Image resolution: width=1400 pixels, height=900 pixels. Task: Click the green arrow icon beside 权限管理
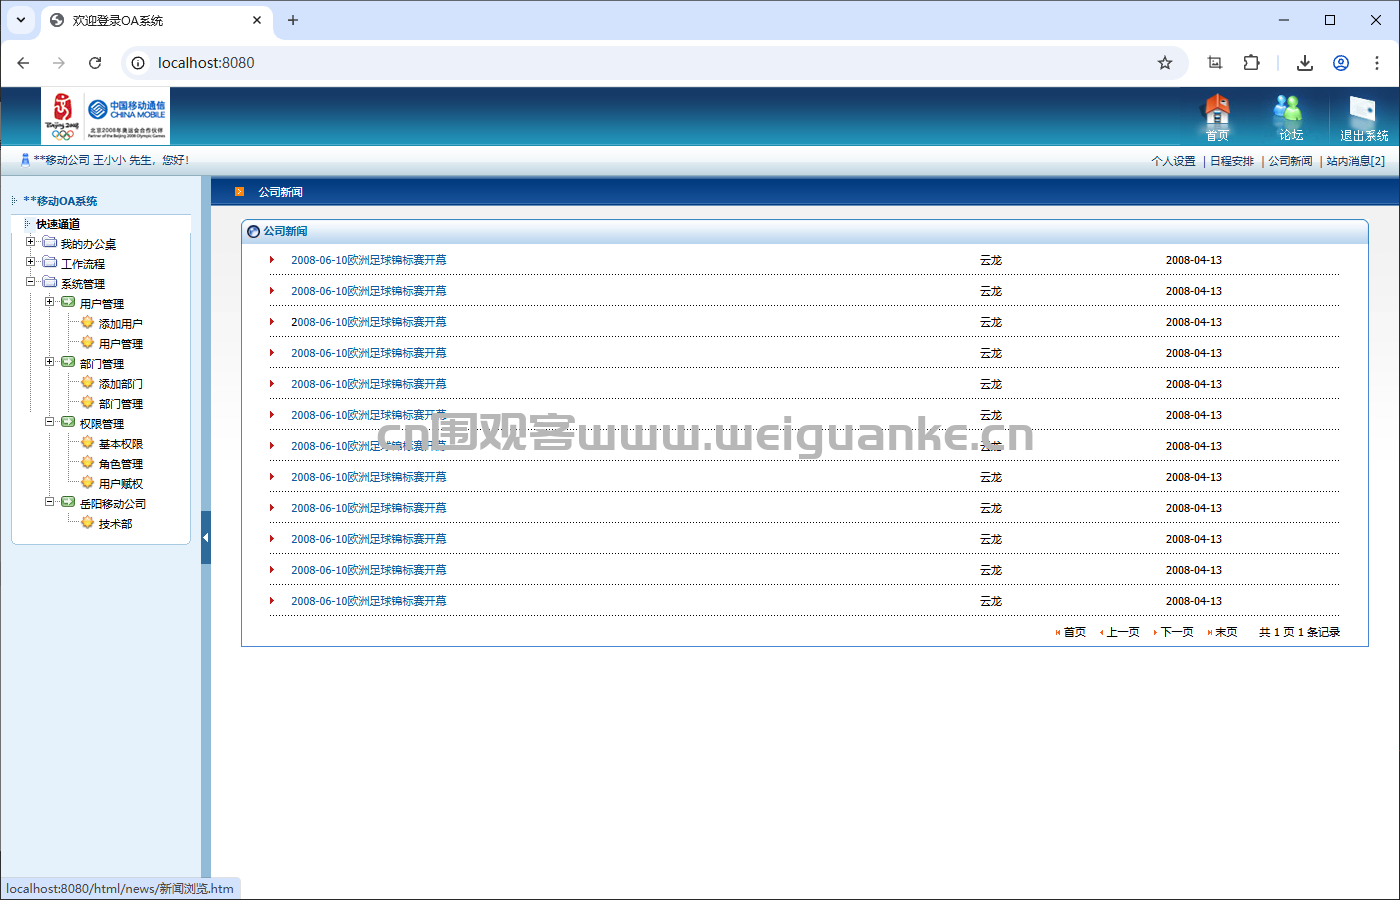pos(68,422)
